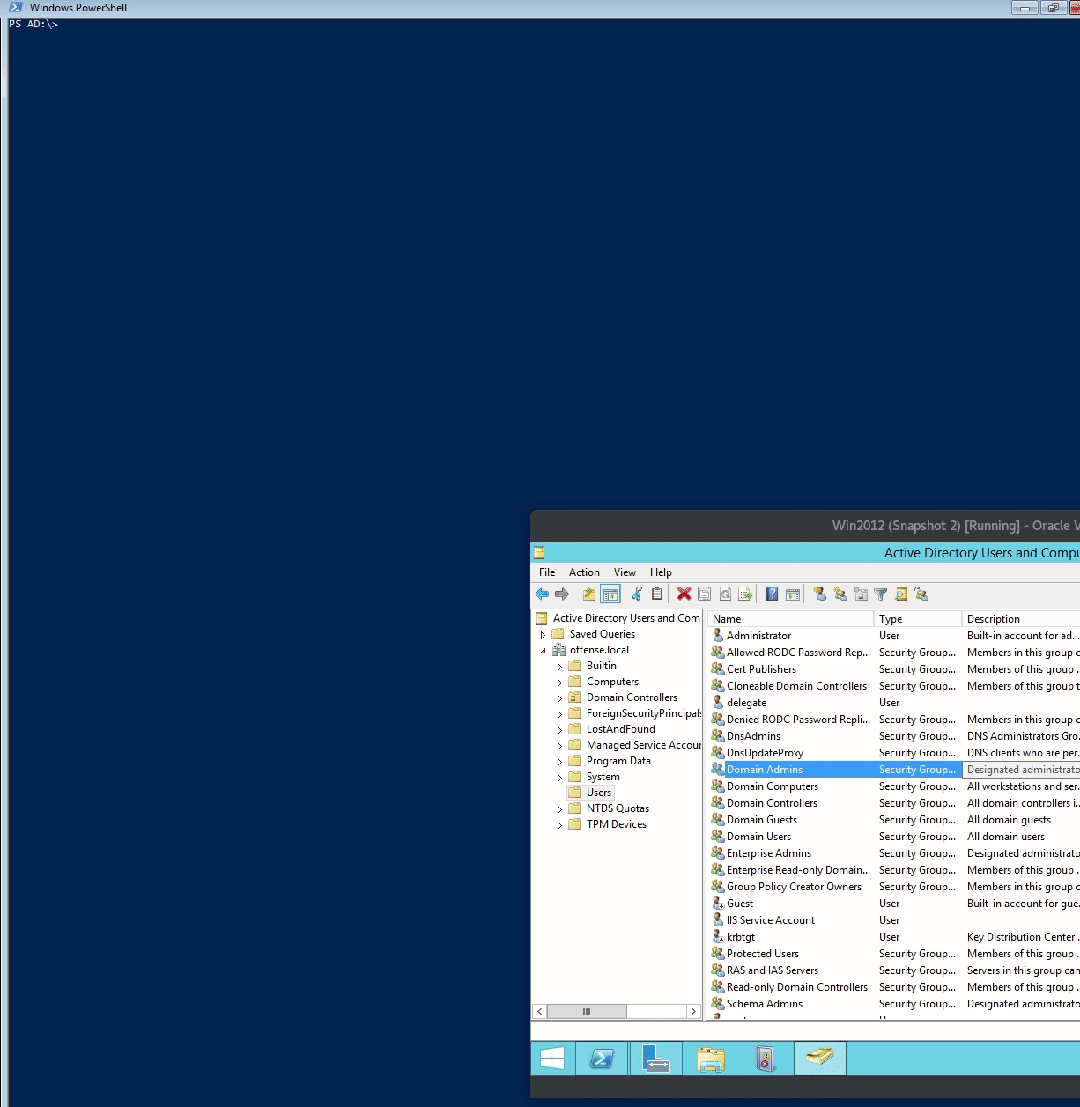The image size is (1080, 1107).
Task: Click Add to group toolbar icon
Action: [922, 594]
